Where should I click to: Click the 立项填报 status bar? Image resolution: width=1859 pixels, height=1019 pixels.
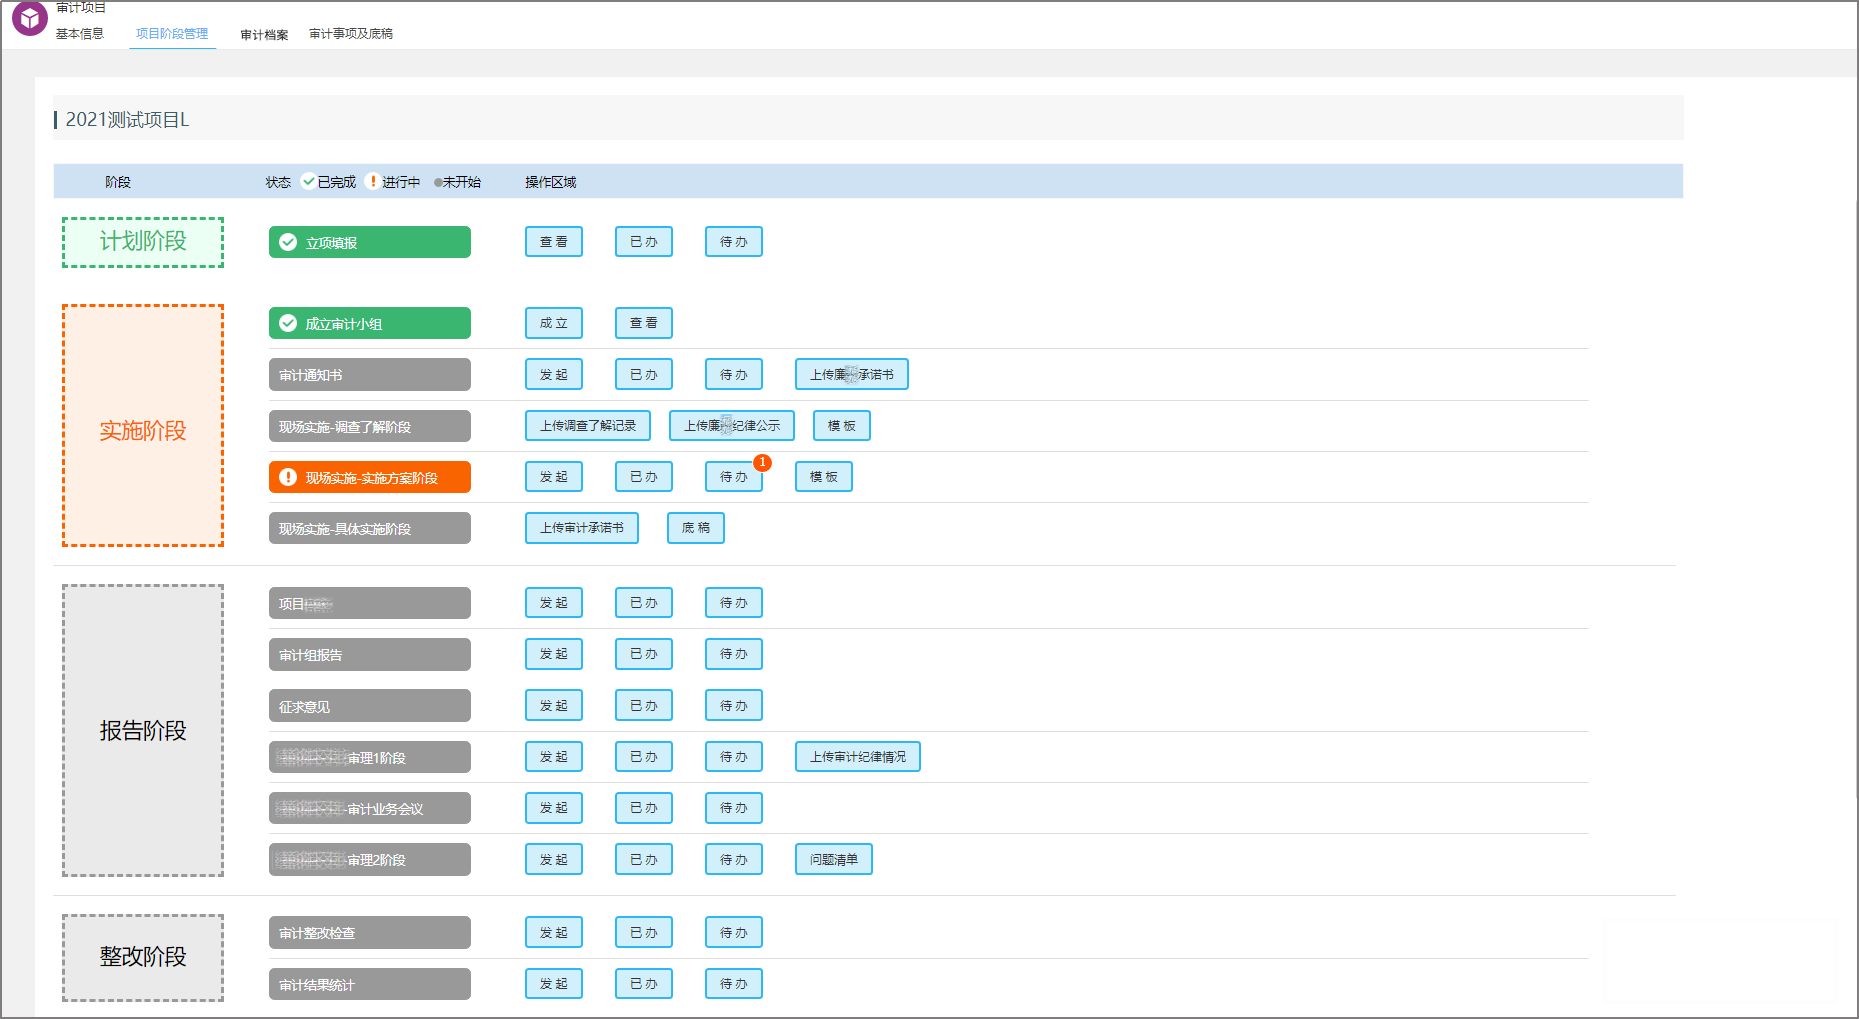click(370, 242)
